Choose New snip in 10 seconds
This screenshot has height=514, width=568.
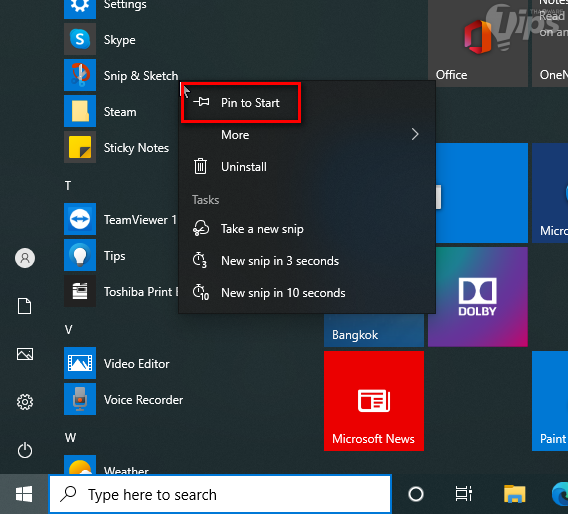(x=307, y=293)
